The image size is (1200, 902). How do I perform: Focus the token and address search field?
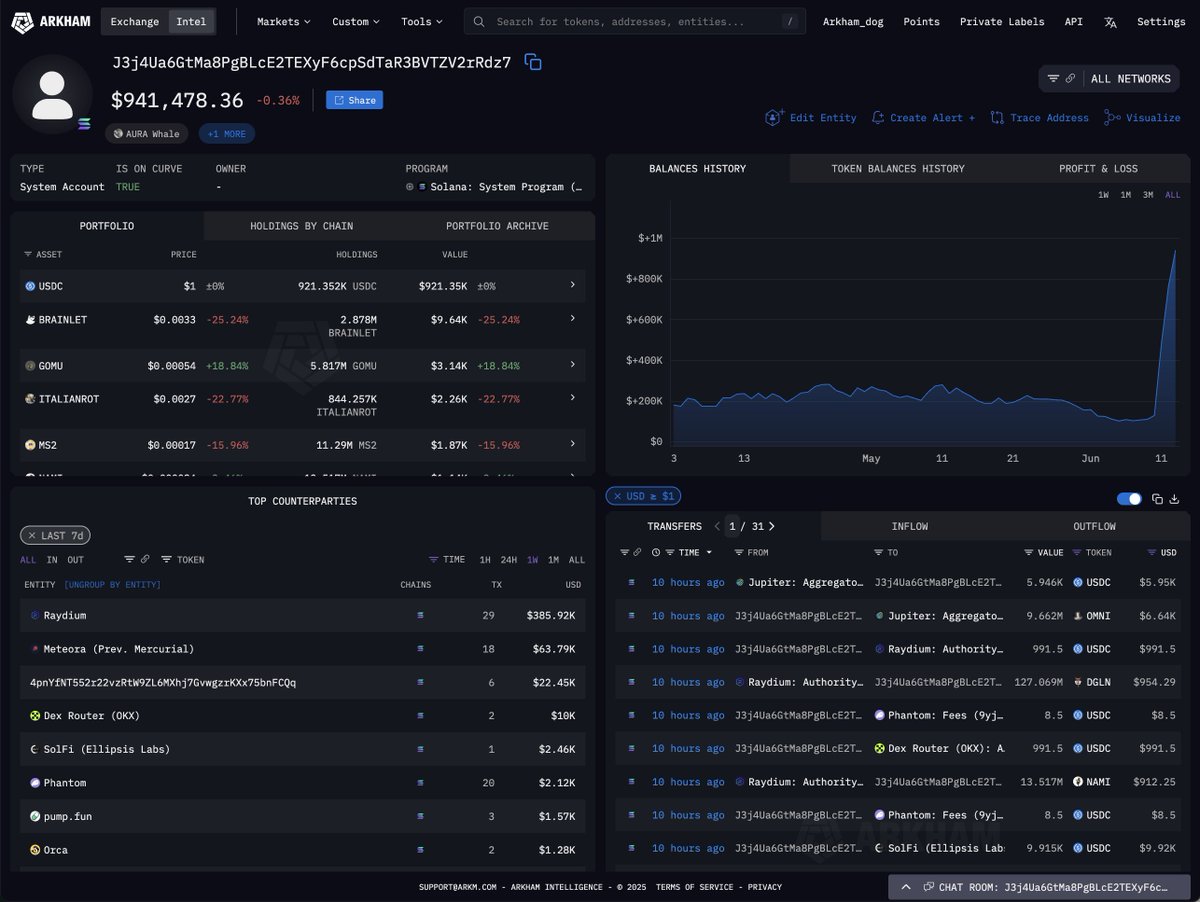tap(635, 22)
